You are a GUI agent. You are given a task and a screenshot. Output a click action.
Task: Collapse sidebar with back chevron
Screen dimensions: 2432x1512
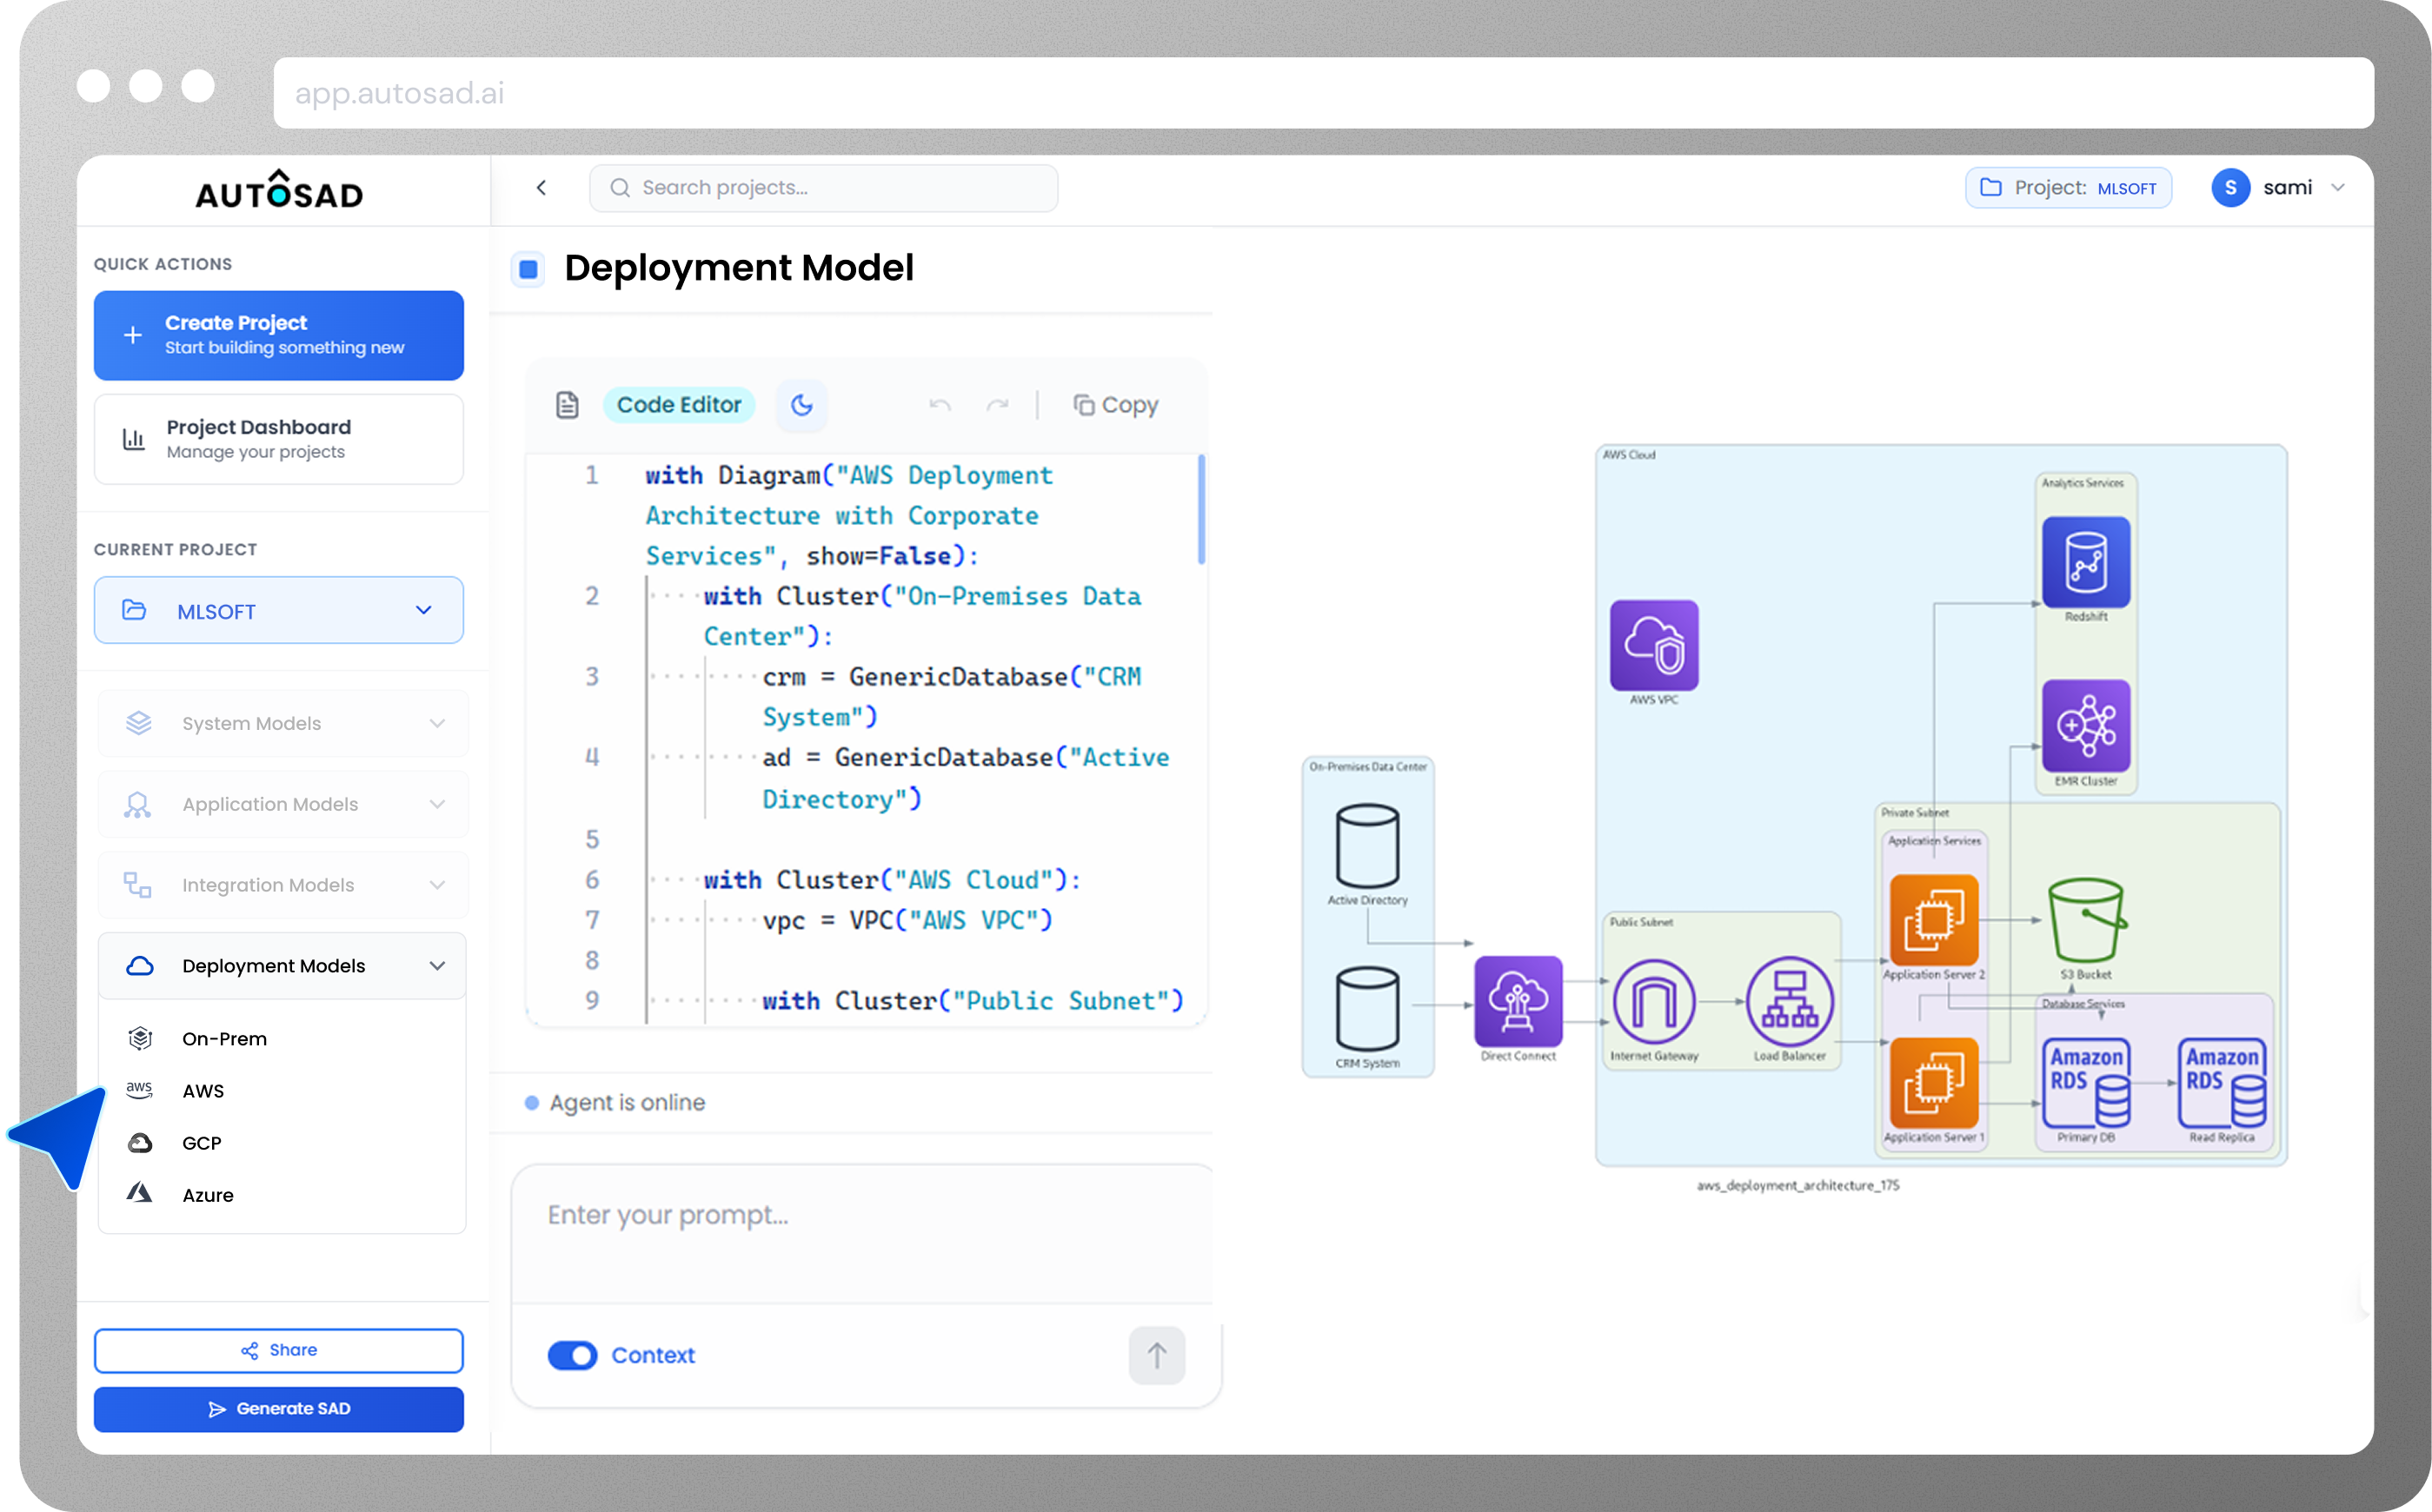541,188
